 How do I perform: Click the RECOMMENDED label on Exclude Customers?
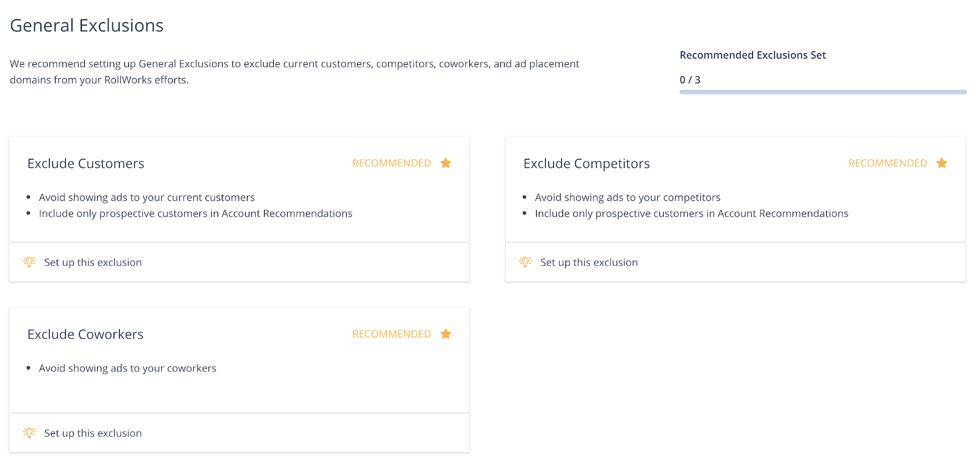point(391,163)
